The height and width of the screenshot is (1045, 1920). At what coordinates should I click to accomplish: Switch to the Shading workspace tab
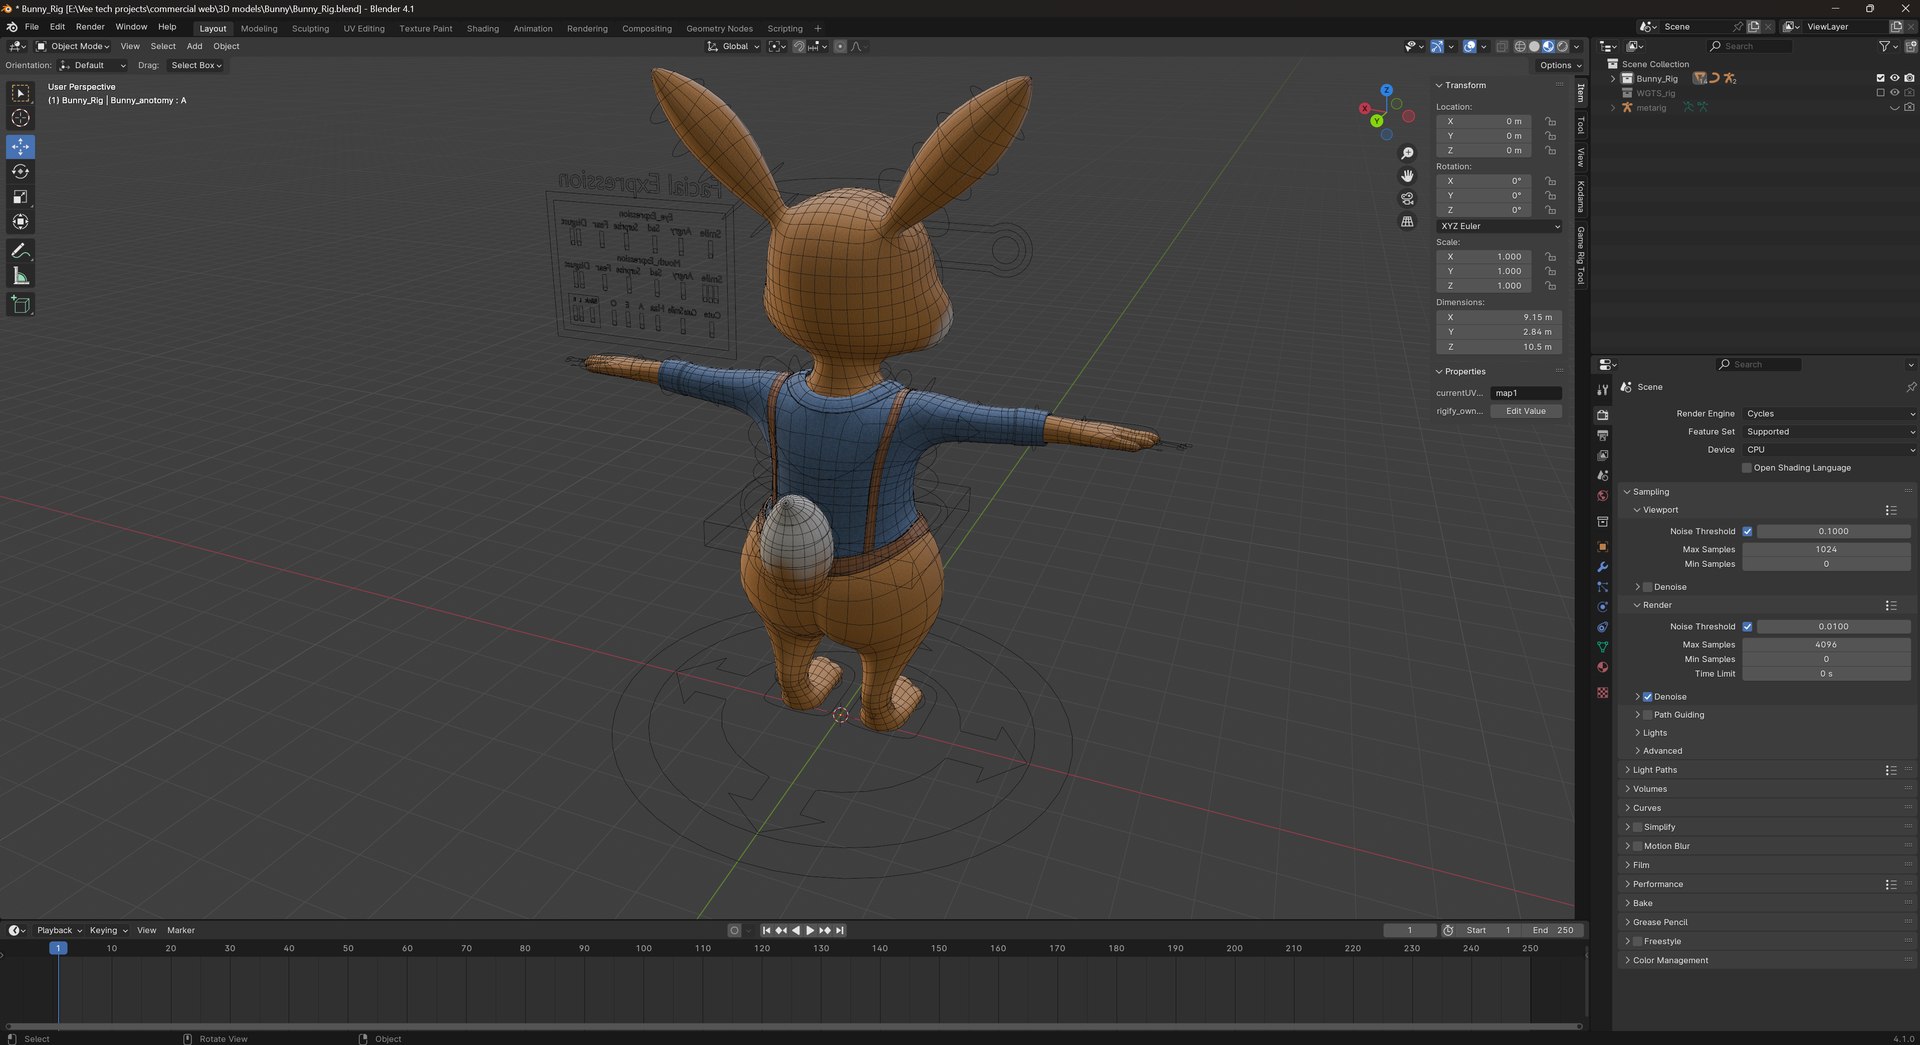pyautogui.click(x=483, y=28)
